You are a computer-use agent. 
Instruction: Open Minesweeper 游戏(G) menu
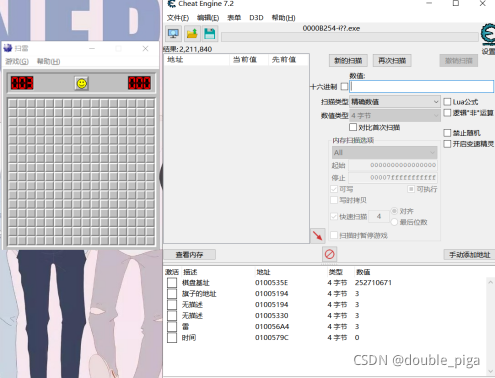click(x=17, y=61)
